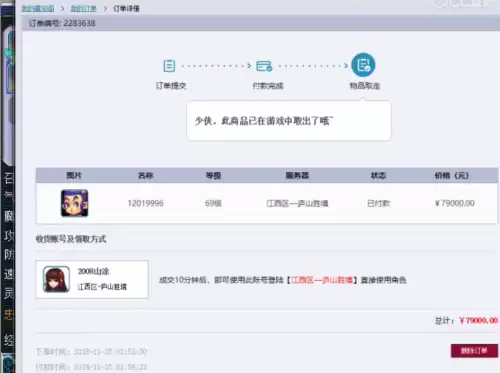
Task: Select the order number 订单编号: 2283638
Action: [x=62, y=23]
